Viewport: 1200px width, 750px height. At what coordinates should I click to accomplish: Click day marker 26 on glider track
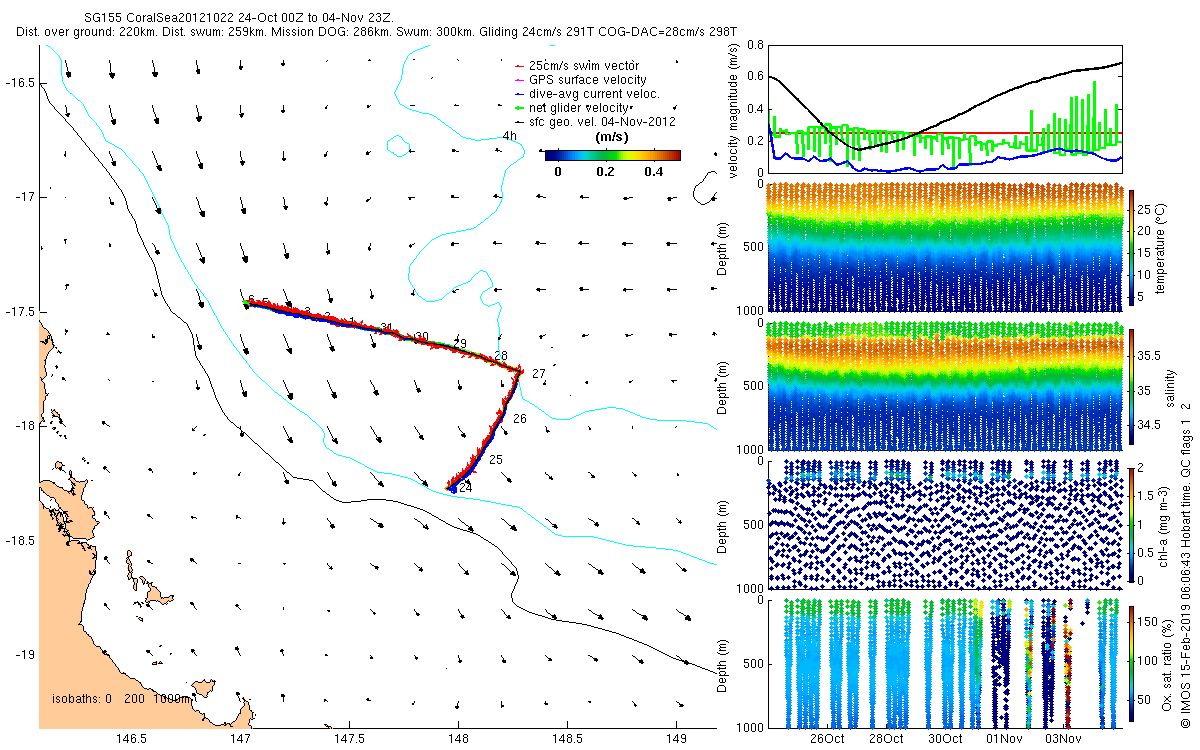coord(519,418)
